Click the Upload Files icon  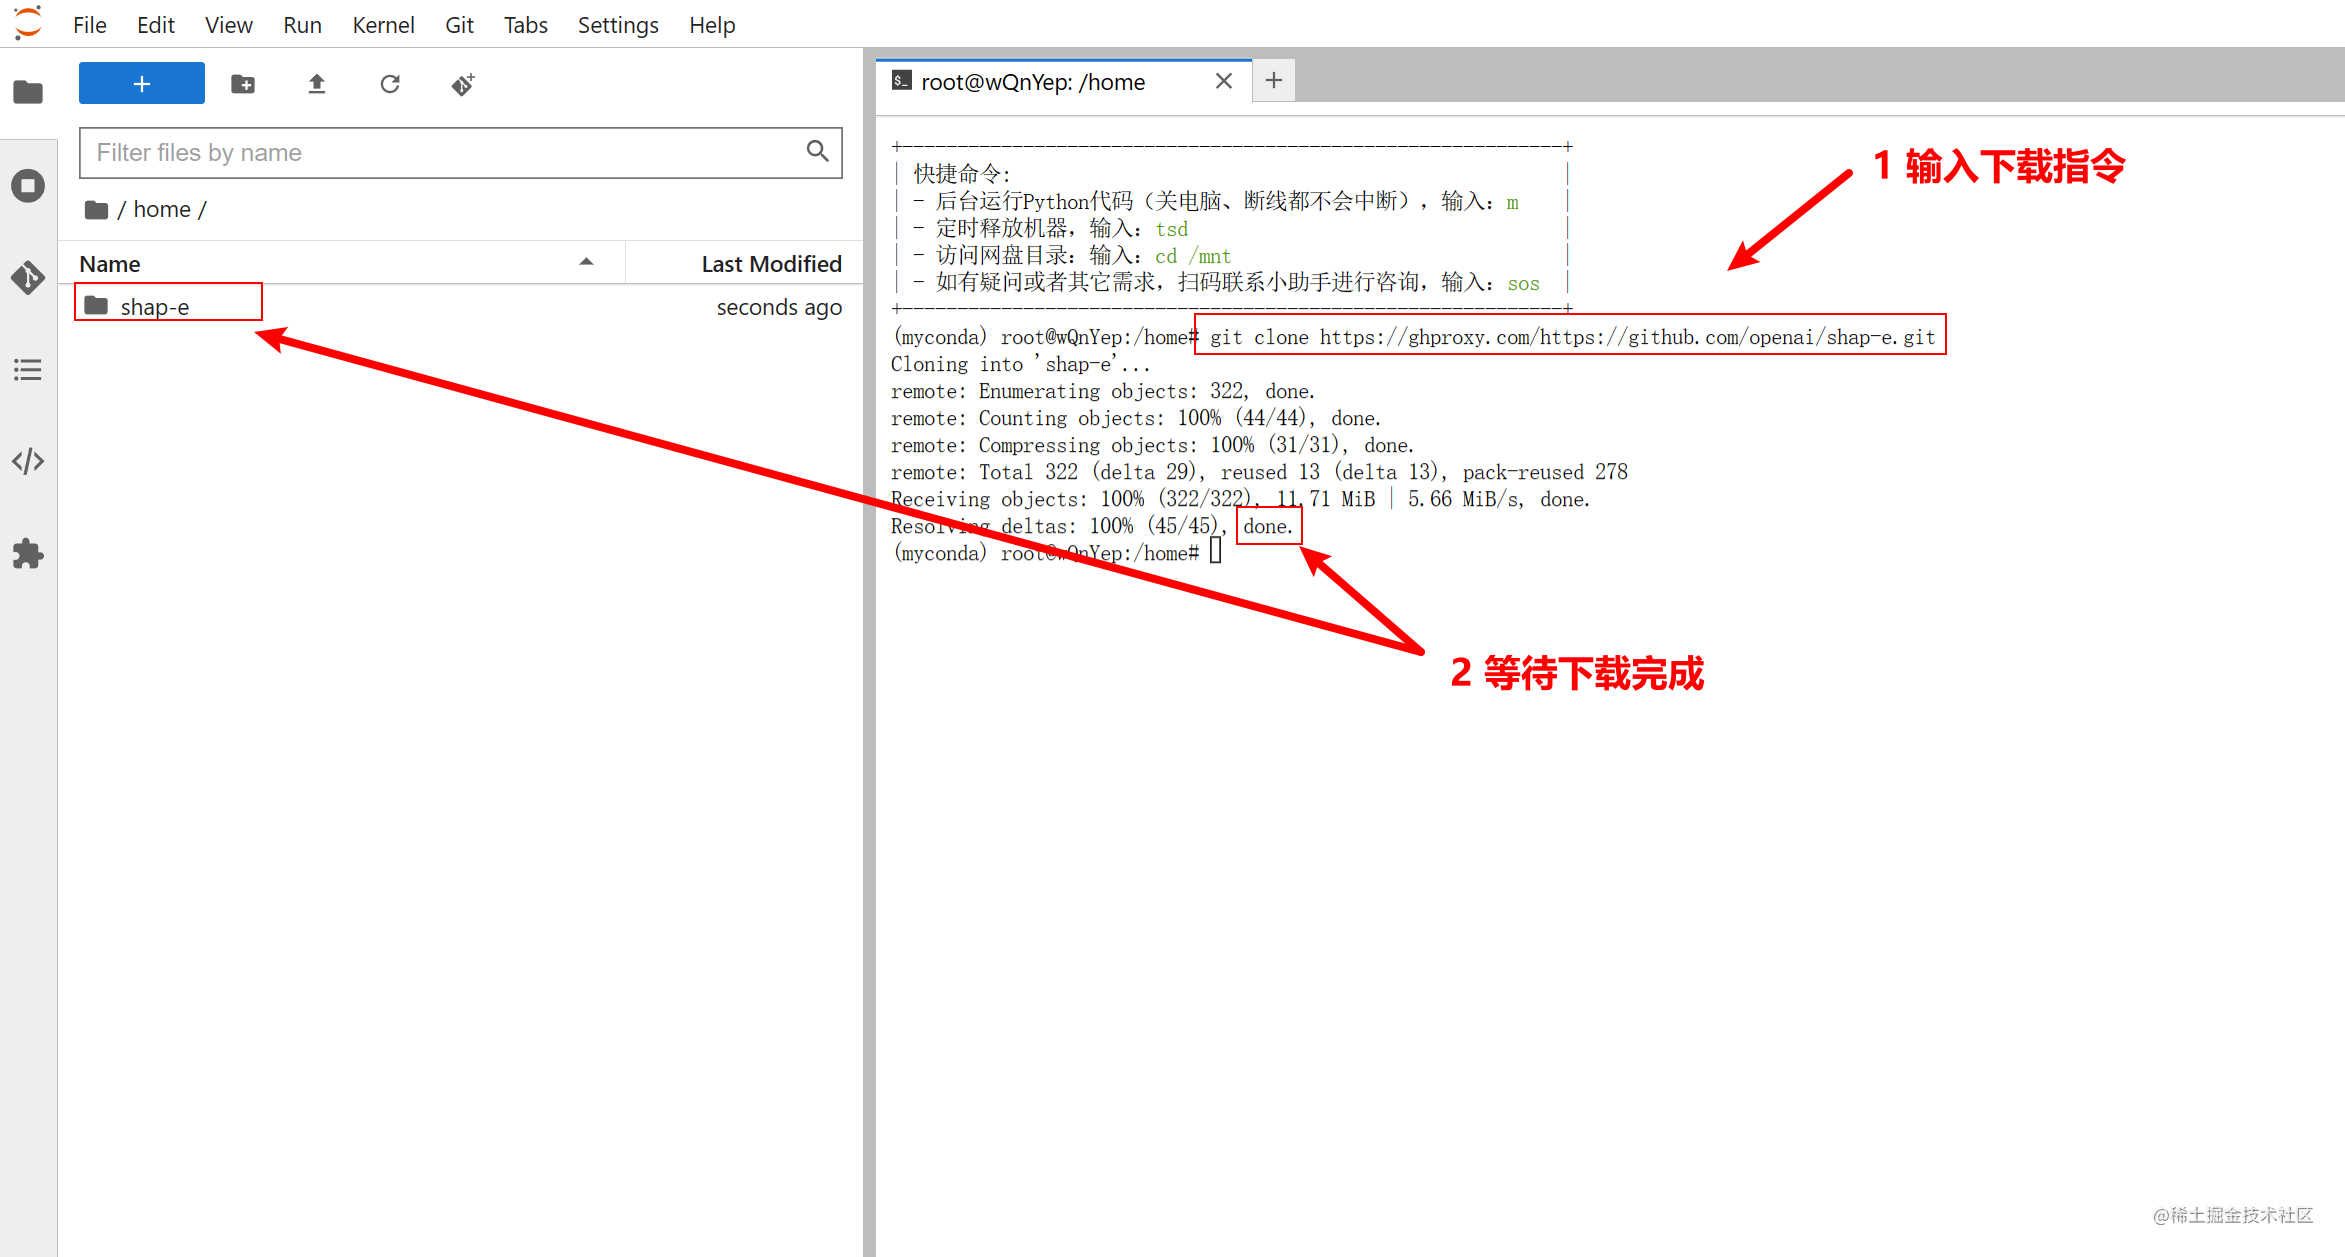click(x=317, y=84)
